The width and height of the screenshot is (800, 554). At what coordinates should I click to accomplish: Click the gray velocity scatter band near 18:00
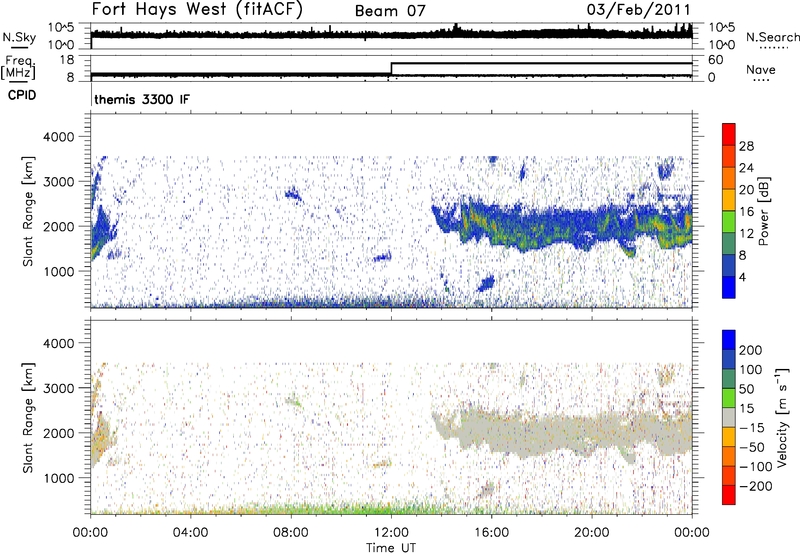click(542, 433)
